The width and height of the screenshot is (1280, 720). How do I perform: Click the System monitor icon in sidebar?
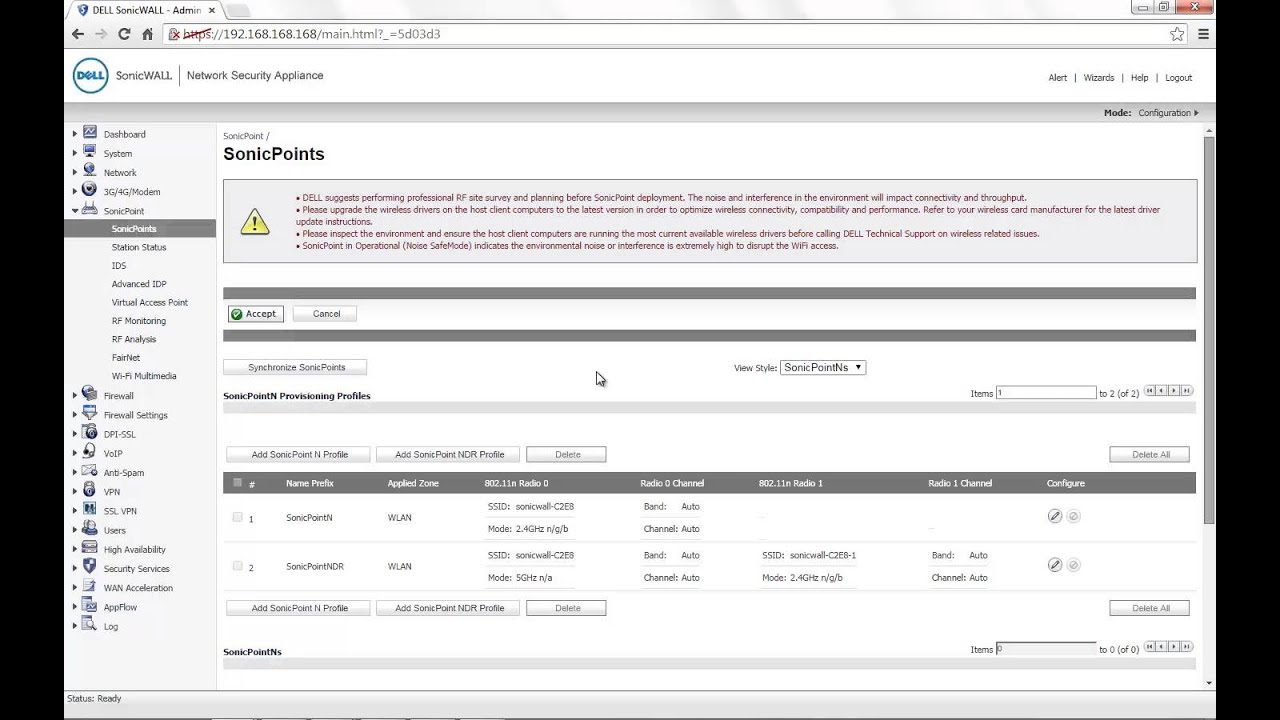tap(90, 152)
